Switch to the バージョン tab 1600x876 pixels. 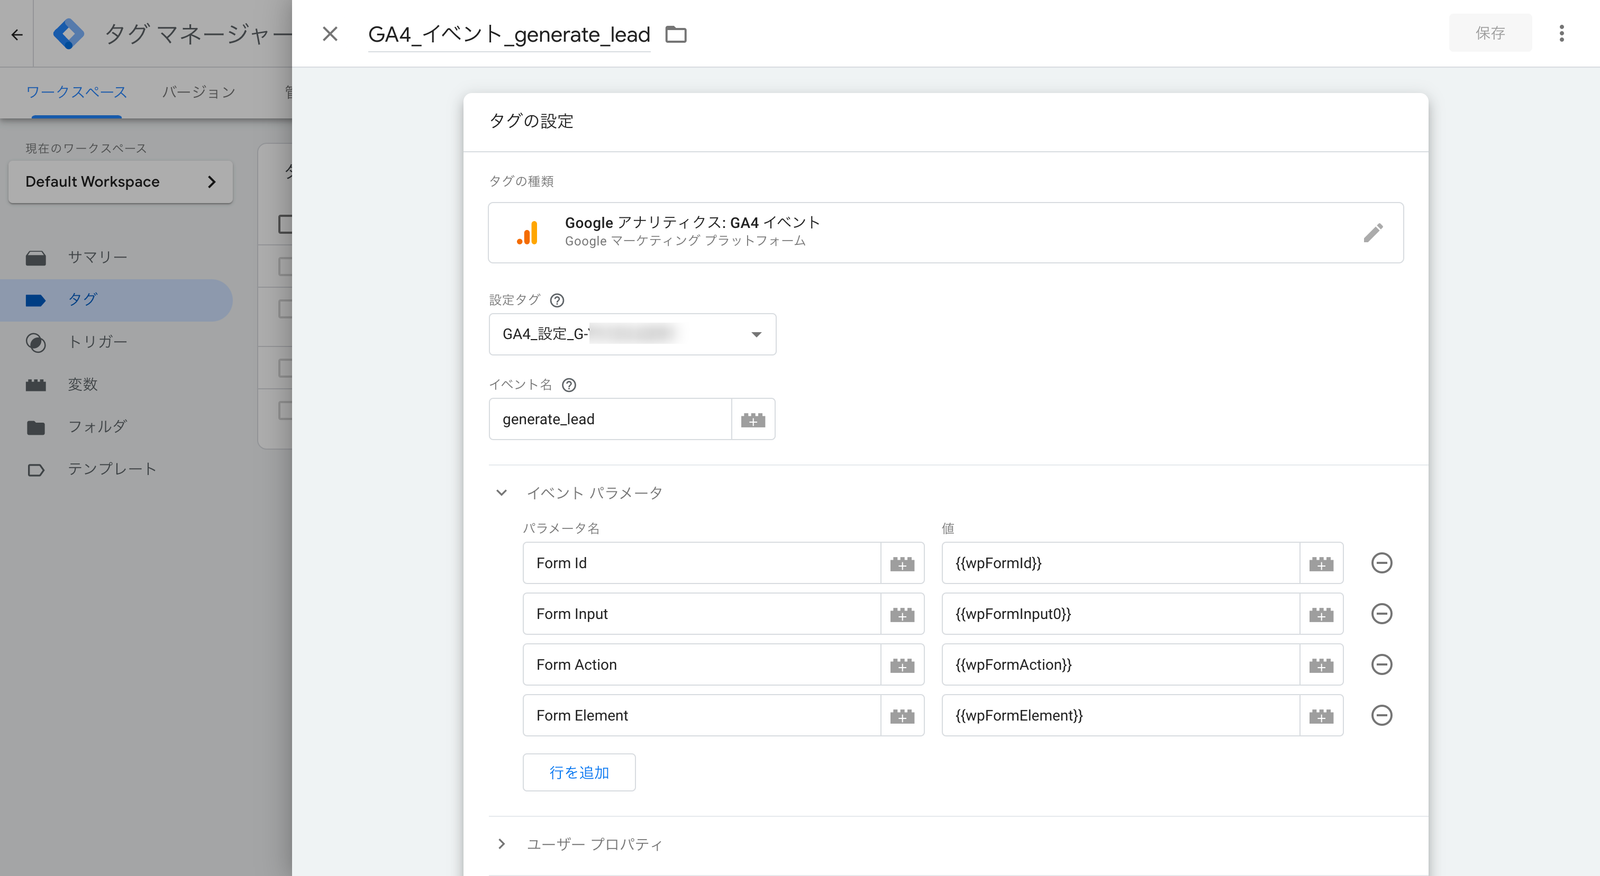tap(199, 92)
